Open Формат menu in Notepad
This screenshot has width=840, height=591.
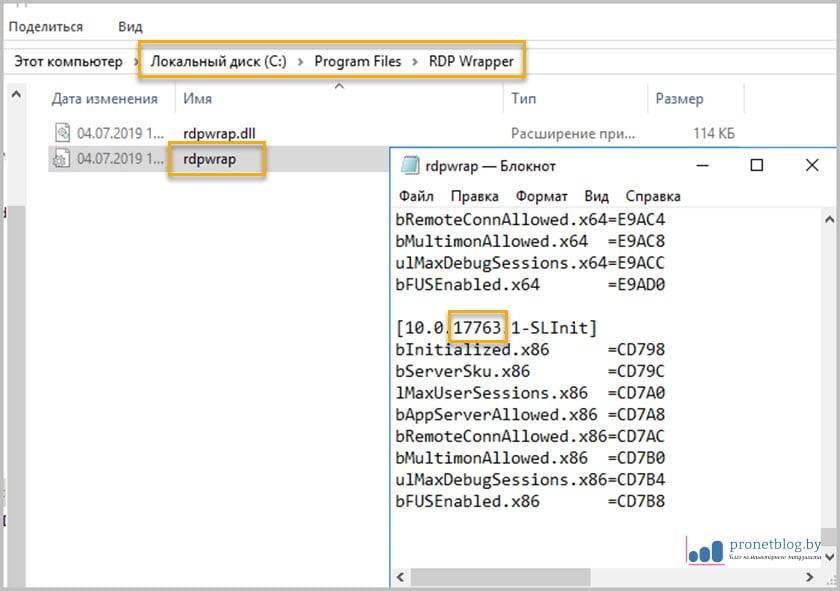[x=541, y=196]
